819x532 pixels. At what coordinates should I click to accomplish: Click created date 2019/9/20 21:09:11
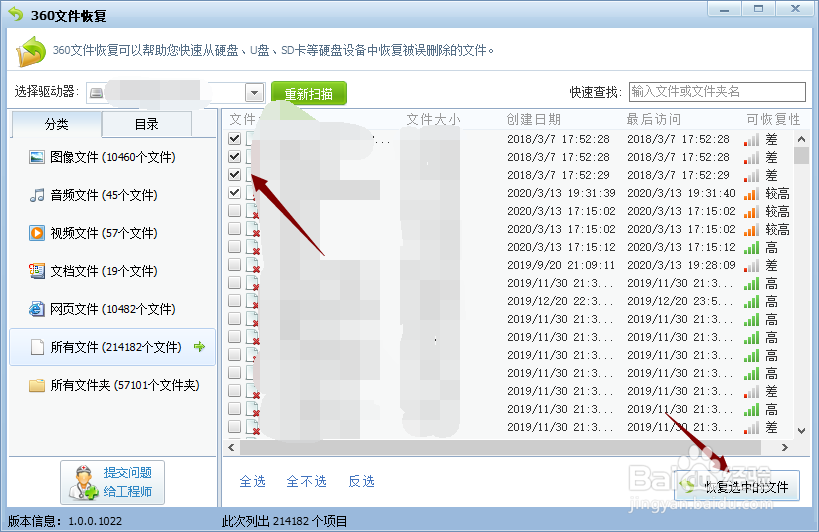coord(561,265)
